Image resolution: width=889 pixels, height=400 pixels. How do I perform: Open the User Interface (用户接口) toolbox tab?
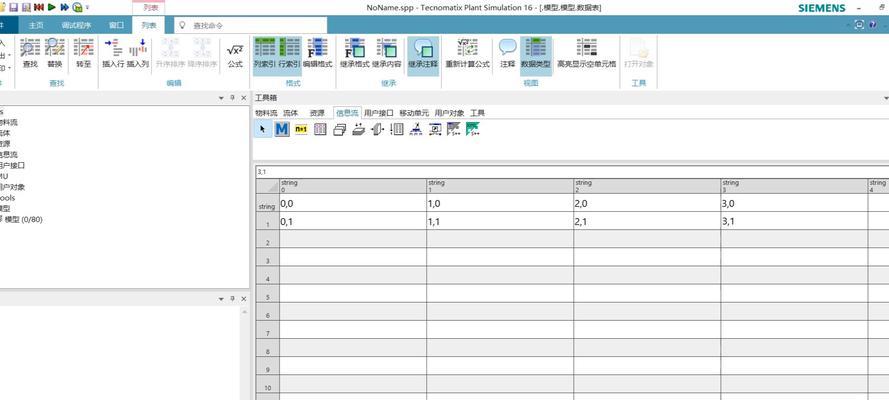click(x=379, y=113)
